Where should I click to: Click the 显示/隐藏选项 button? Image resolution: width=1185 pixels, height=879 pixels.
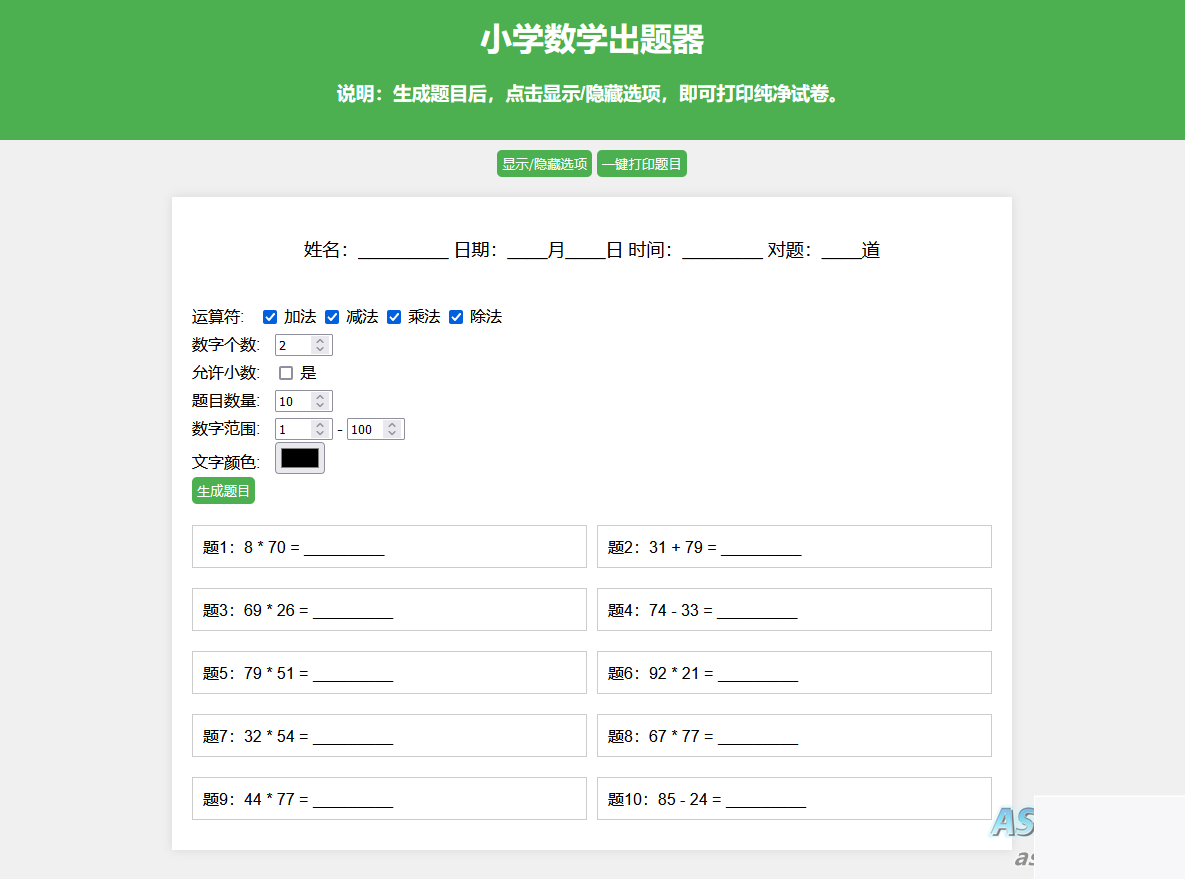pos(544,163)
